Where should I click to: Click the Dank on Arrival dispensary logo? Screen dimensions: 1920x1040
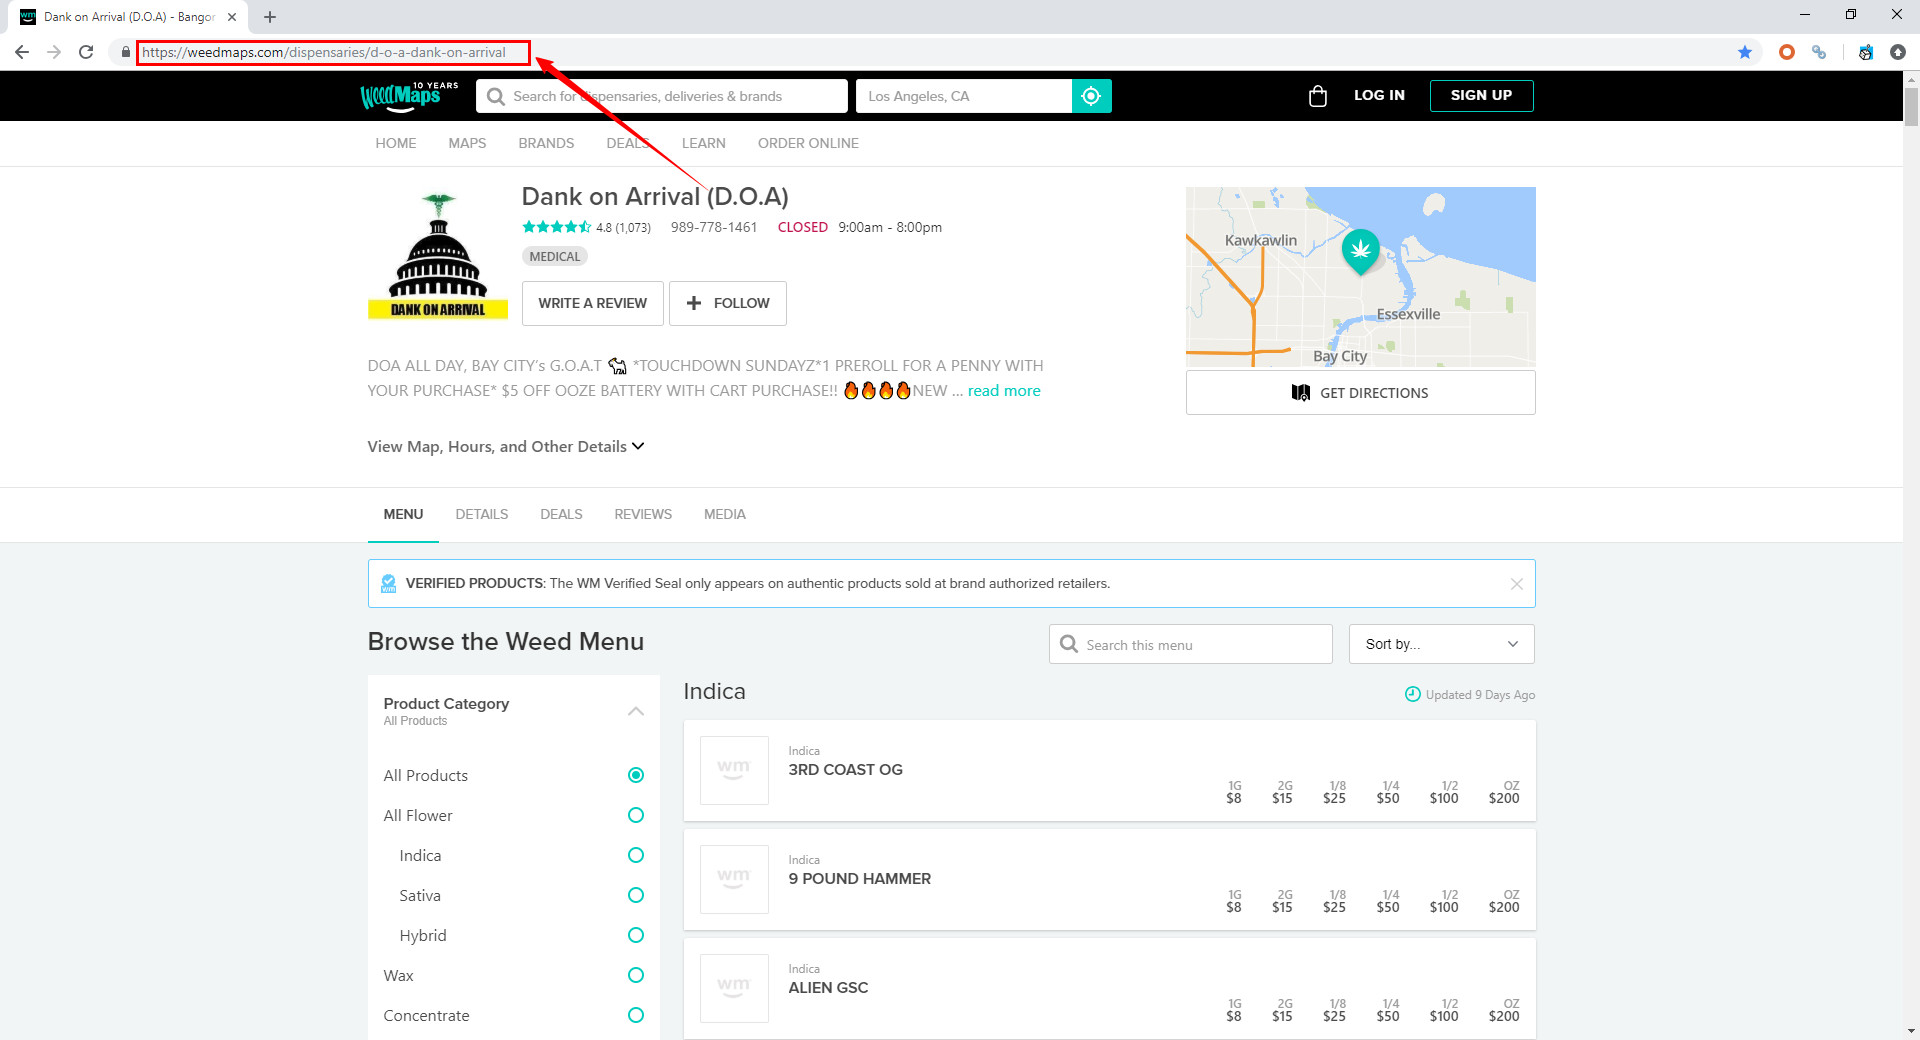click(438, 255)
